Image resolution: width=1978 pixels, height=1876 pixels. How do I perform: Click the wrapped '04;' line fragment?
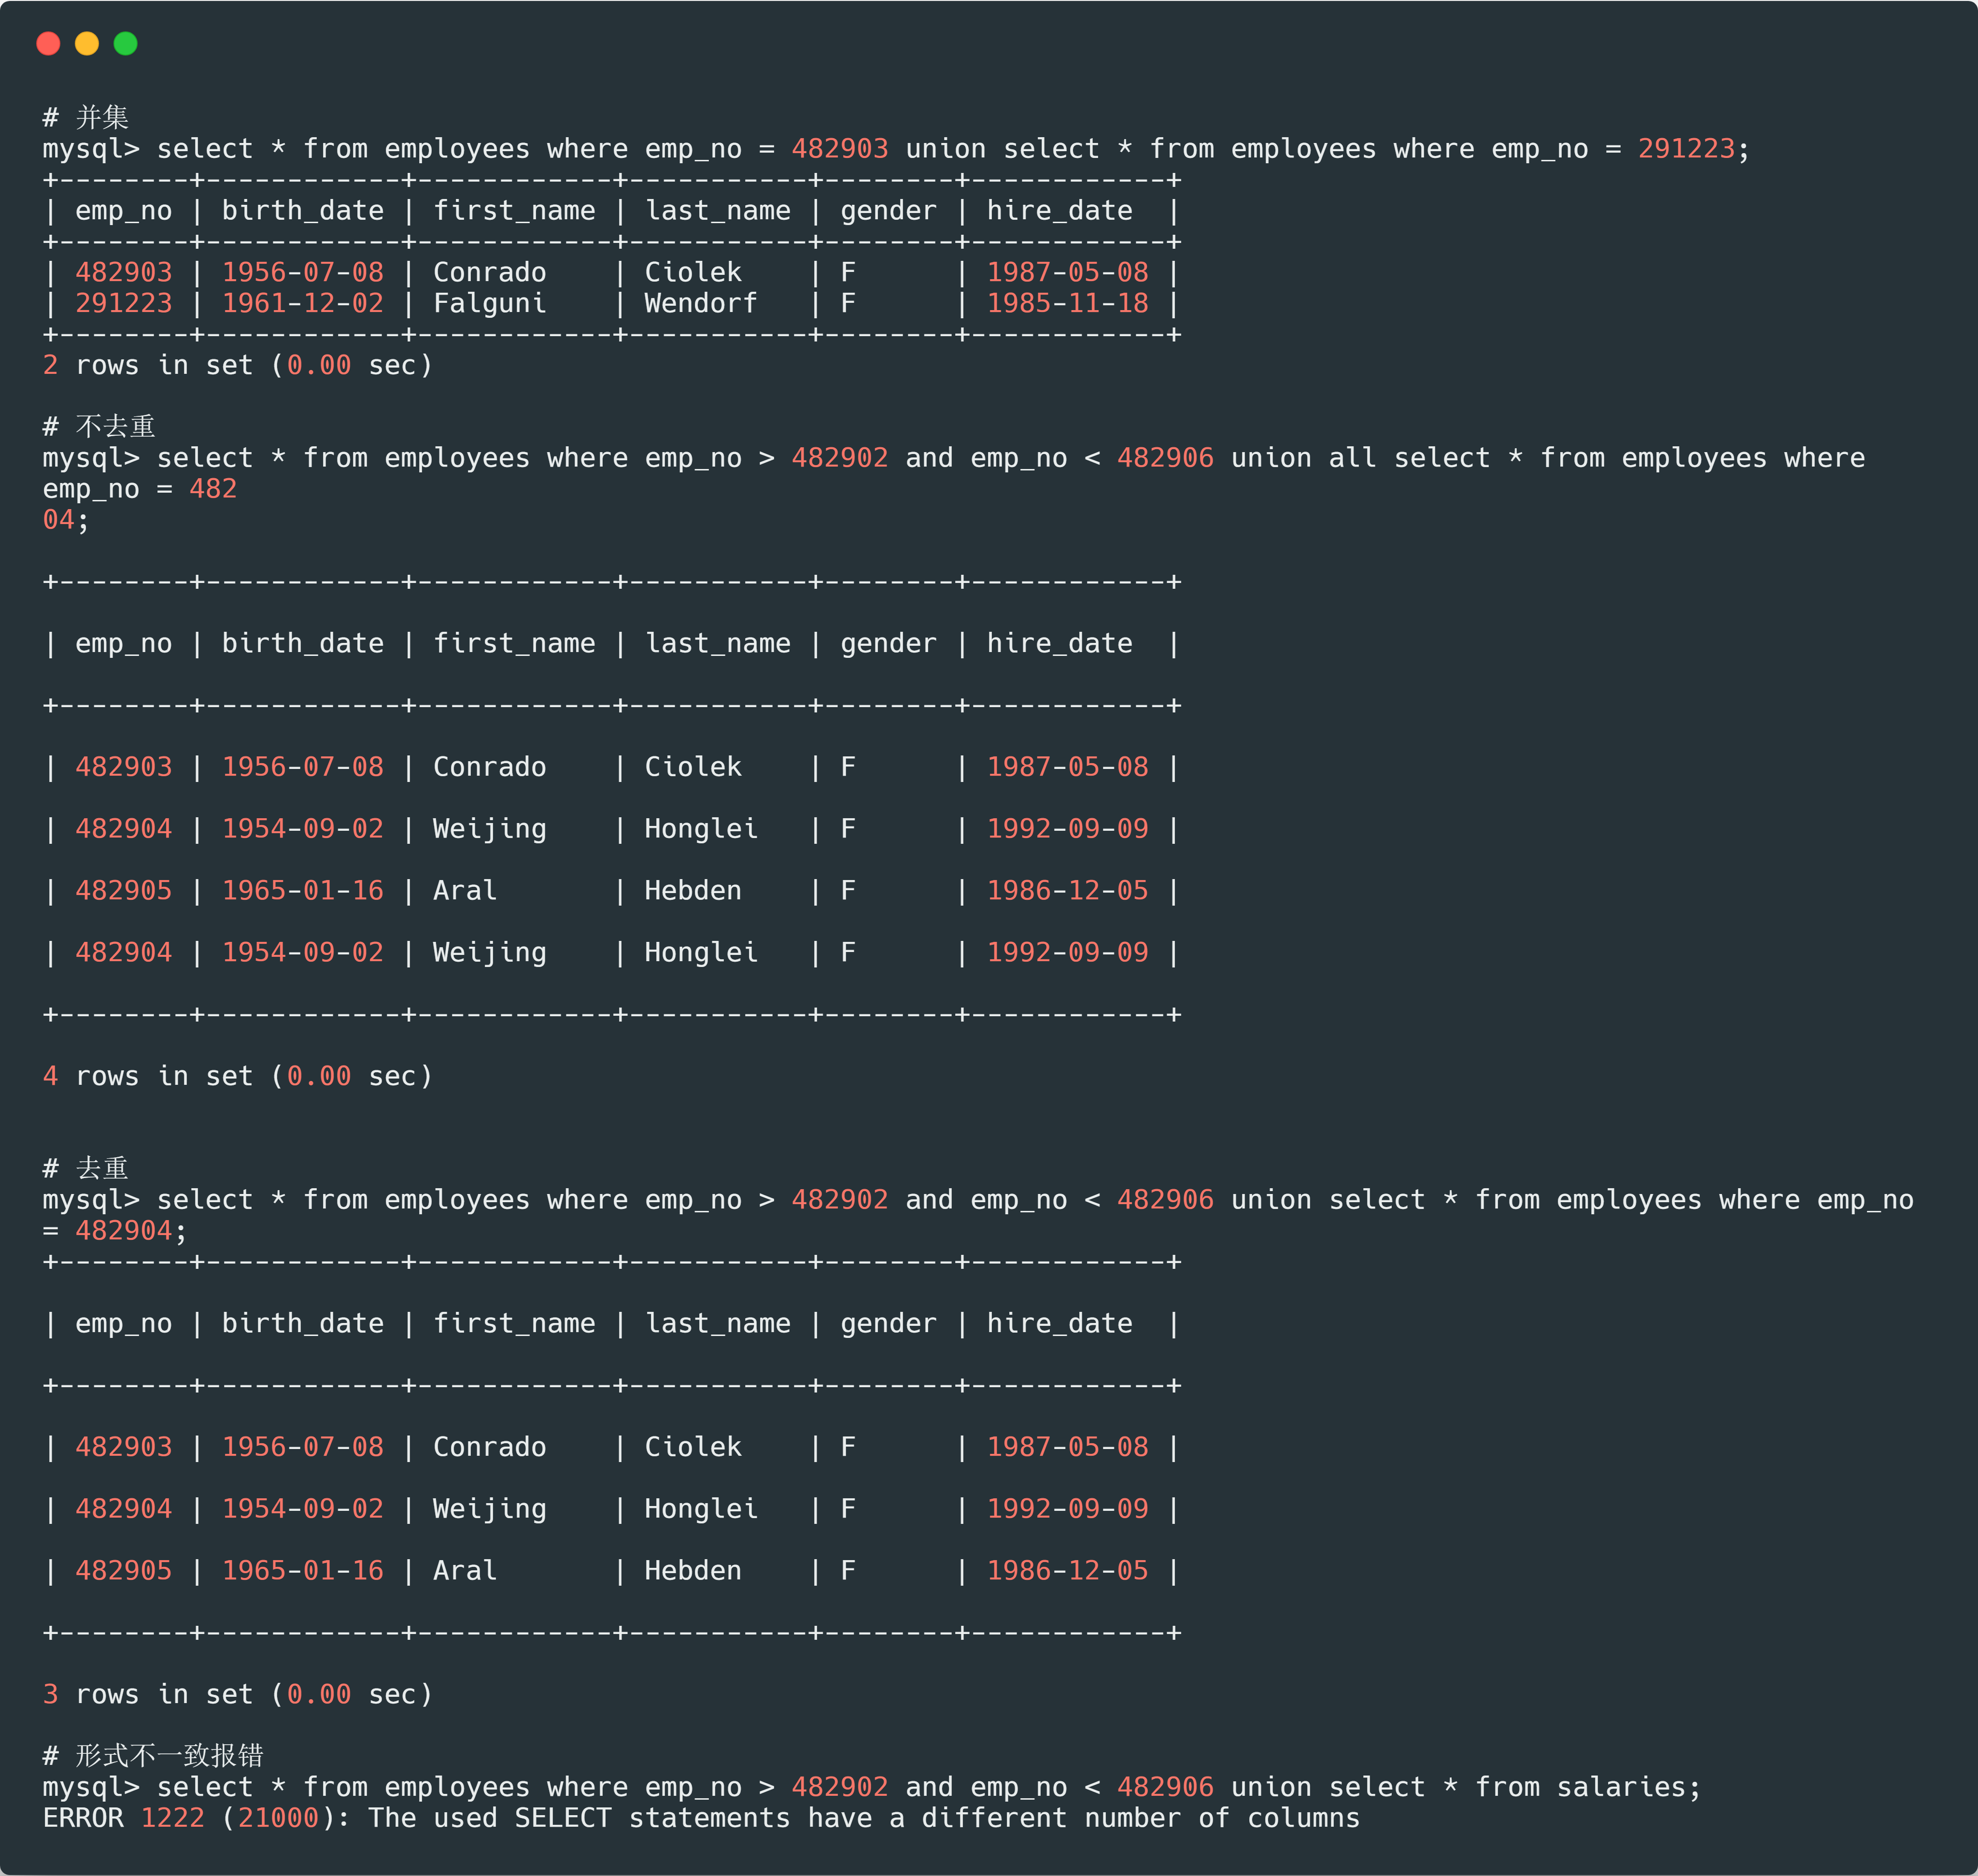click(x=66, y=520)
